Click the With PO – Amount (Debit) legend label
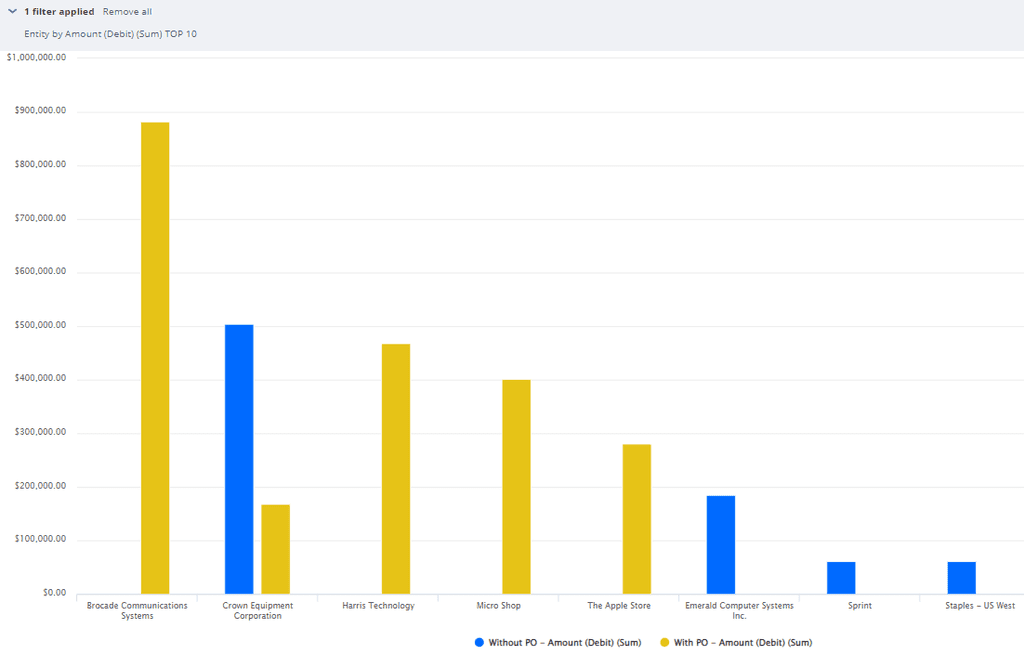The height and width of the screenshot is (653, 1024). 743,643
